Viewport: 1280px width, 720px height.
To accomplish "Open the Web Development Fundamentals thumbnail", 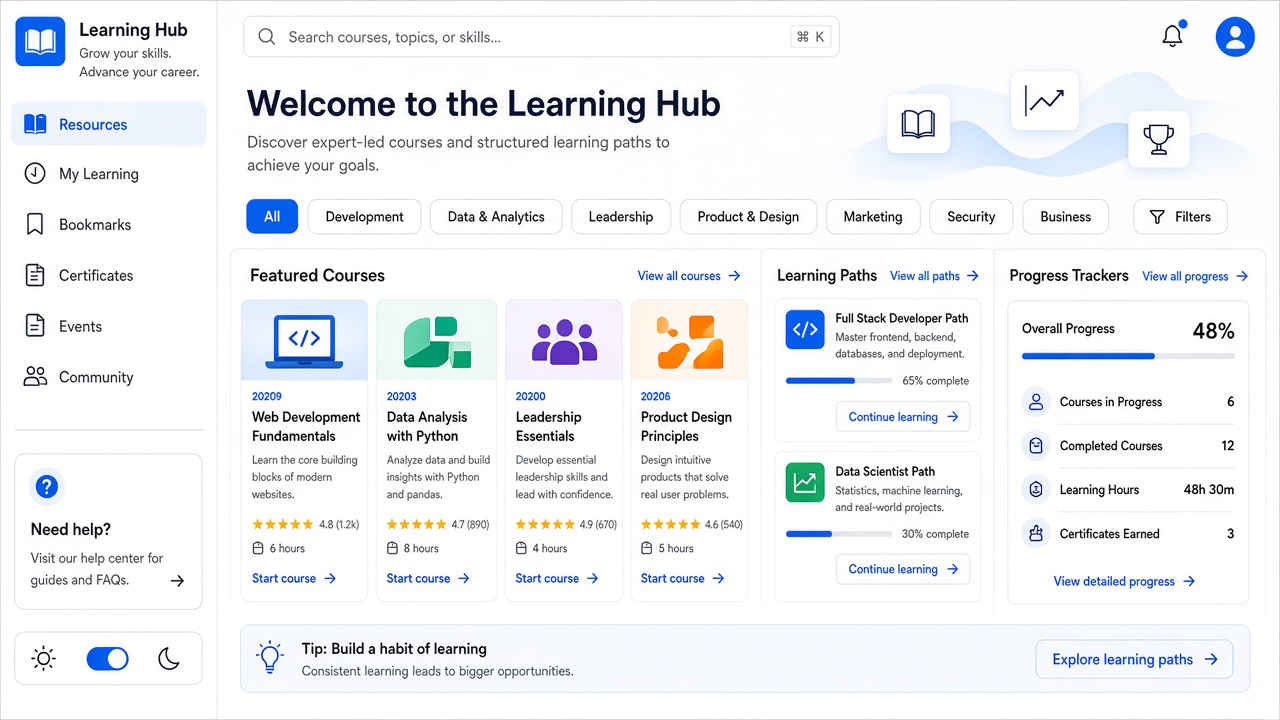I will click(304, 340).
